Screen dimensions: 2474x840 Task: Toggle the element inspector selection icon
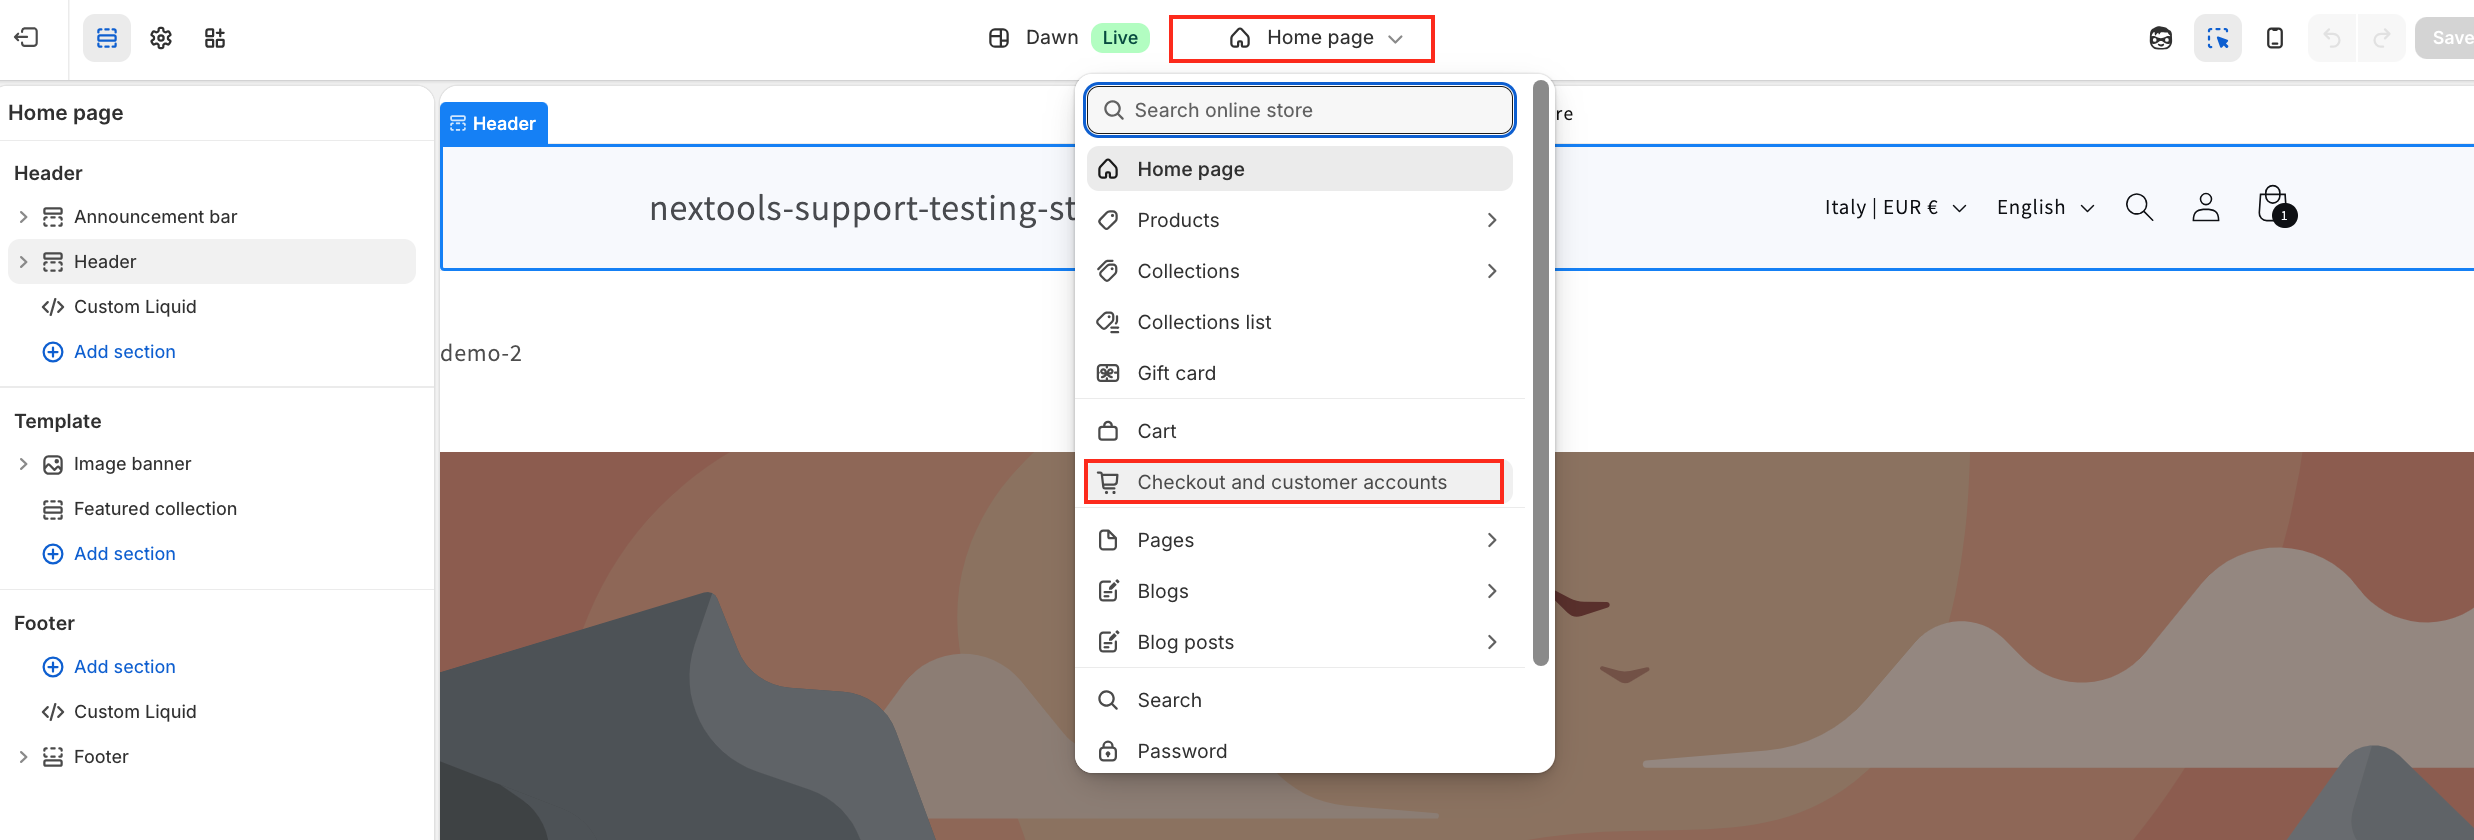pos(2218,38)
